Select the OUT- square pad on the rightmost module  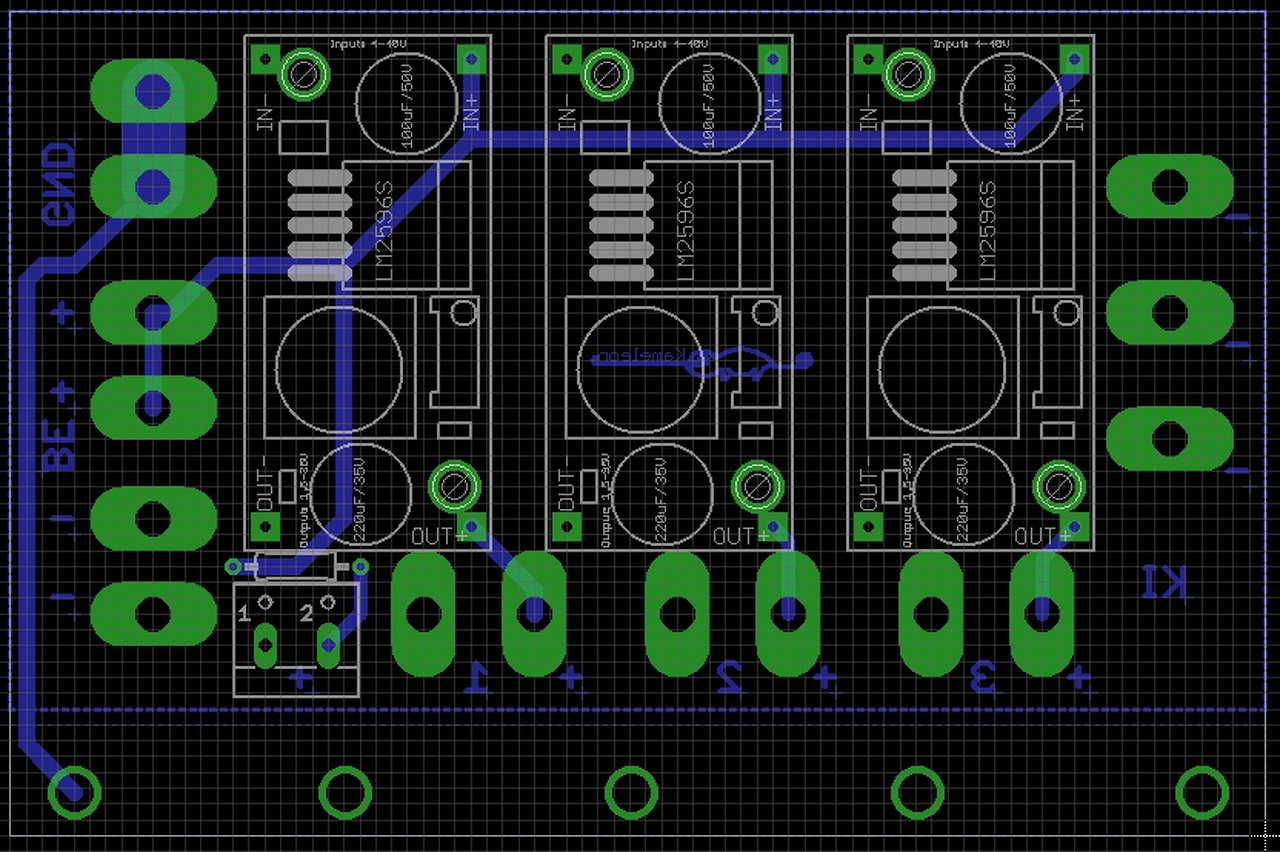click(869, 526)
